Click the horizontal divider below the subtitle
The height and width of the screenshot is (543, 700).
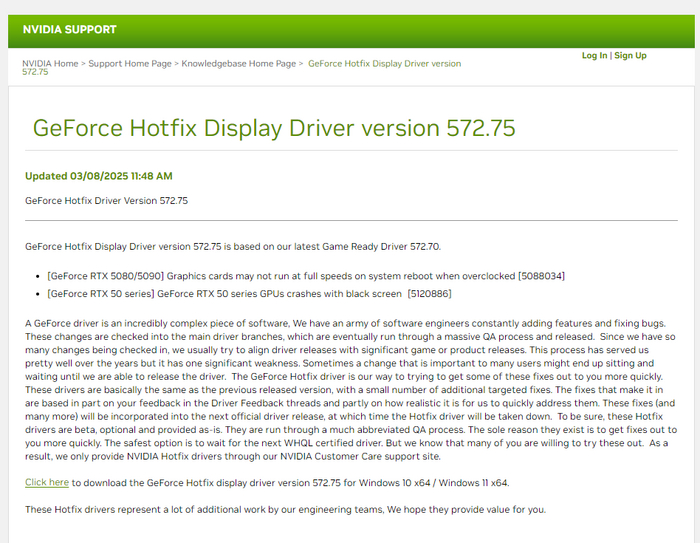coord(350,220)
